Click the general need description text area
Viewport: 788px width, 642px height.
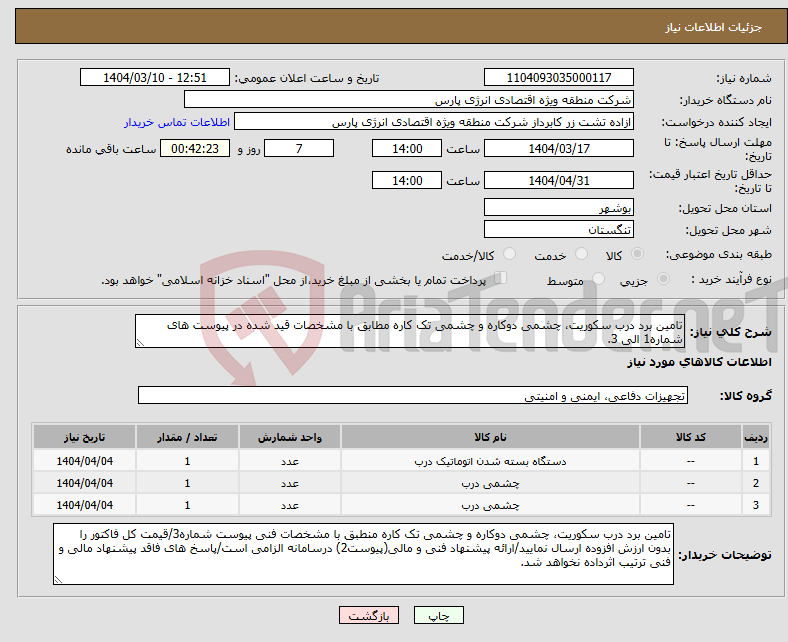410,331
